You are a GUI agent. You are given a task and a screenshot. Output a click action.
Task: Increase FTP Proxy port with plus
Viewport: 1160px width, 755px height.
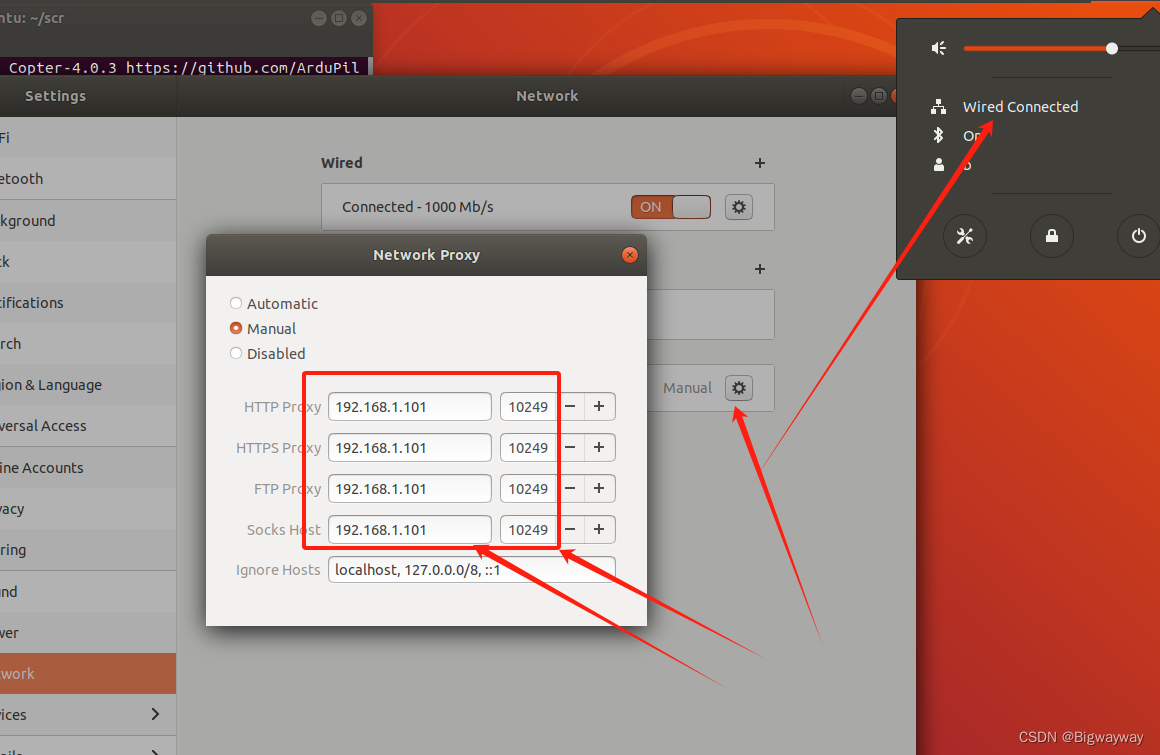599,489
